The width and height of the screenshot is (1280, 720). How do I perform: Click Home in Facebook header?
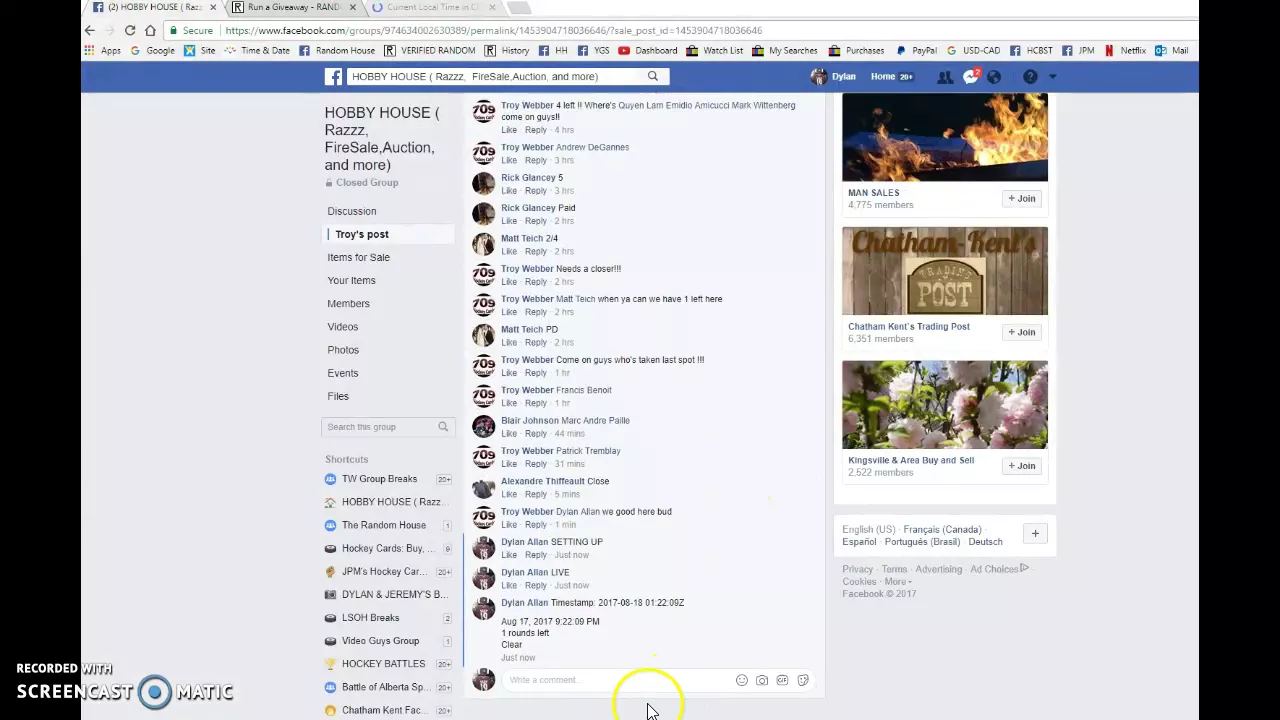[x=883, y=77]
